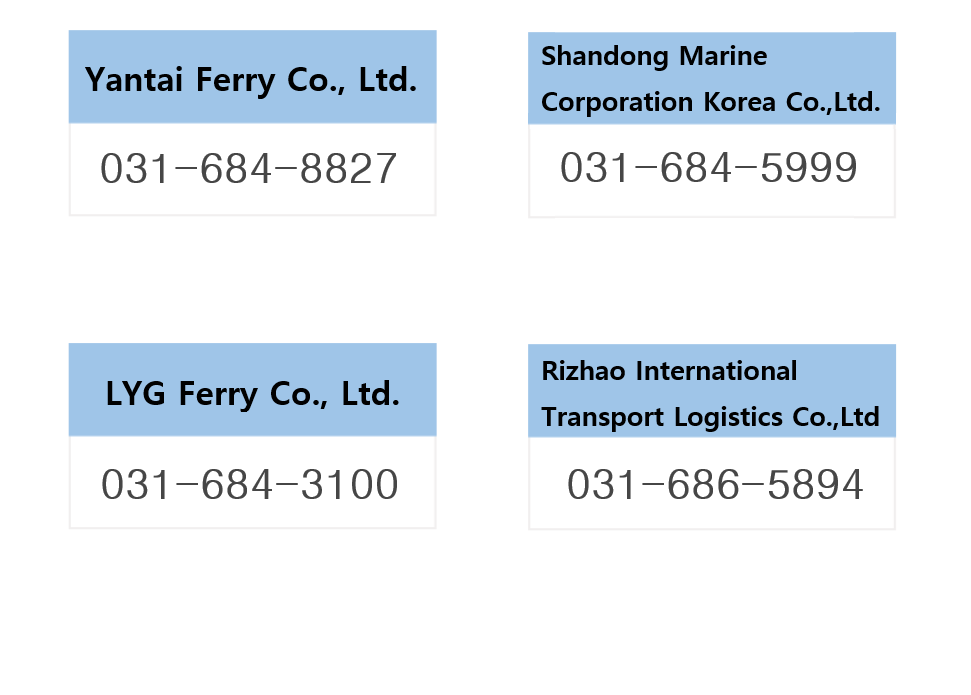Click phone number 031-684-8827
Screen dimensions: 971x695
point(249,169)
